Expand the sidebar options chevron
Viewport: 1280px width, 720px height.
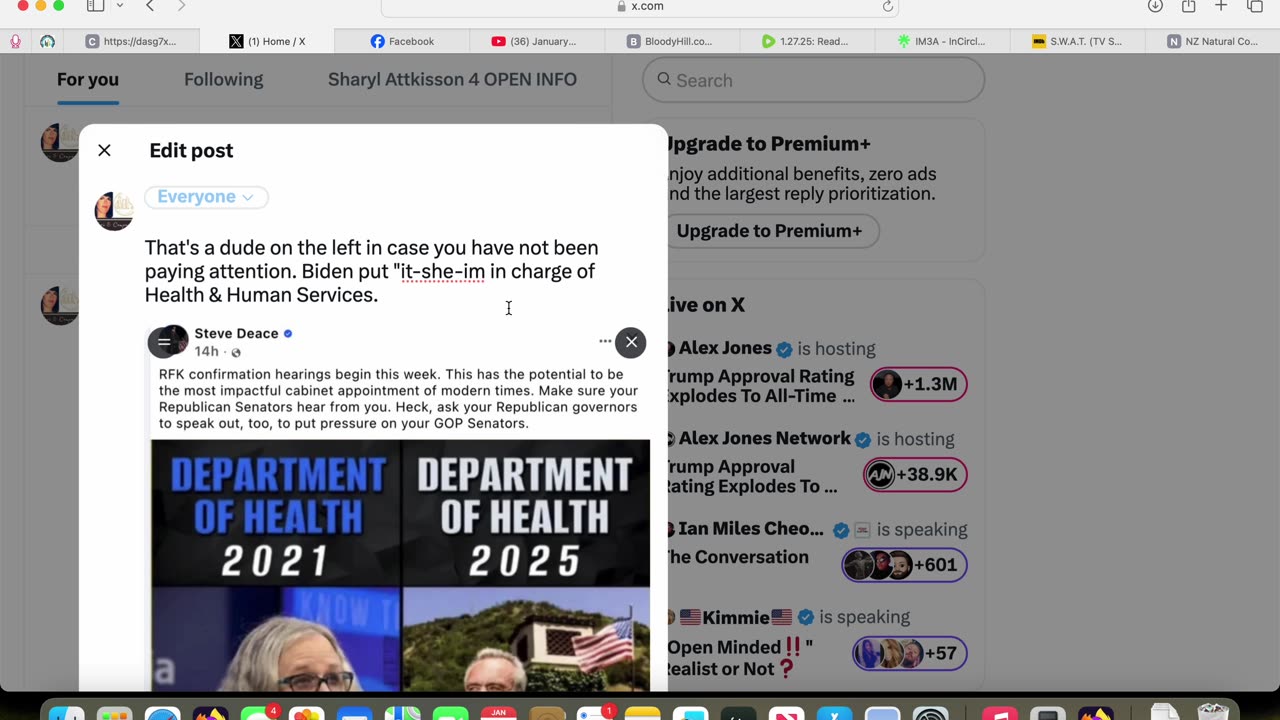(x=120, y=6)
